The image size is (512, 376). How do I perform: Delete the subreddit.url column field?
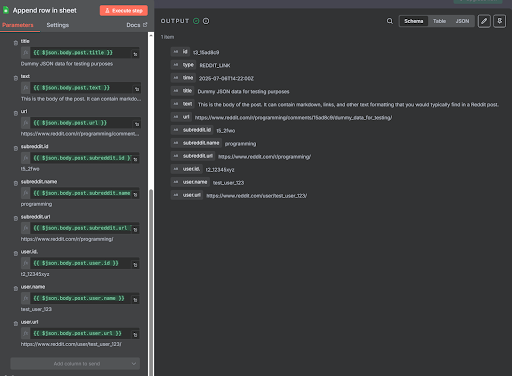16,219
